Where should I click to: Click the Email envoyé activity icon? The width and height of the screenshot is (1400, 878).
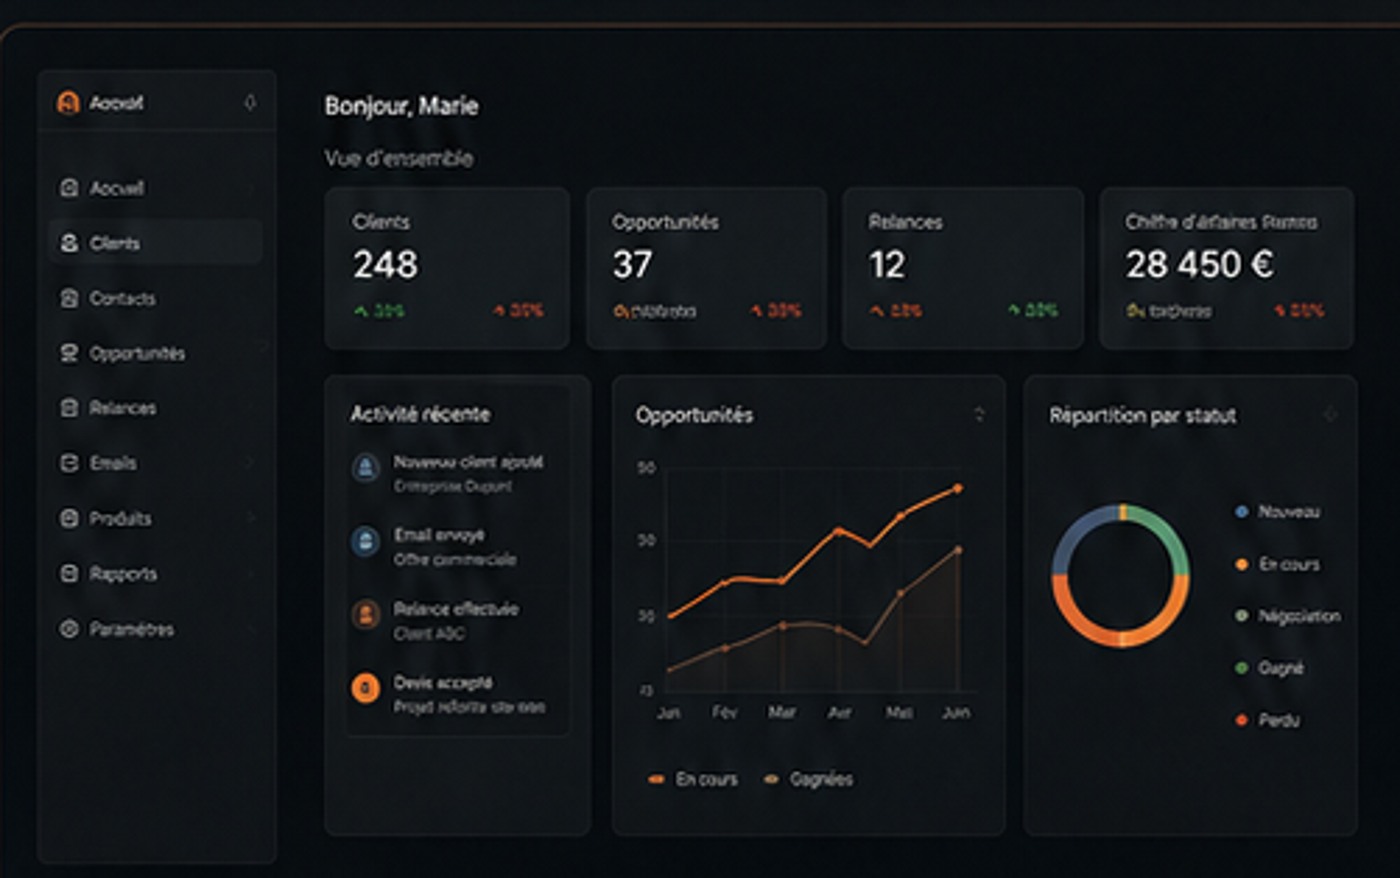(366, 541)
